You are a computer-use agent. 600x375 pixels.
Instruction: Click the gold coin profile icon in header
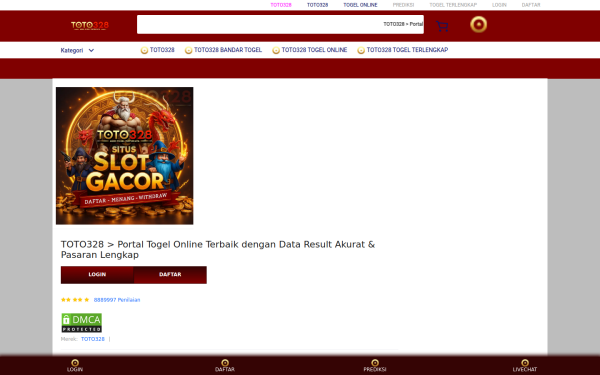tap(478, 24)
